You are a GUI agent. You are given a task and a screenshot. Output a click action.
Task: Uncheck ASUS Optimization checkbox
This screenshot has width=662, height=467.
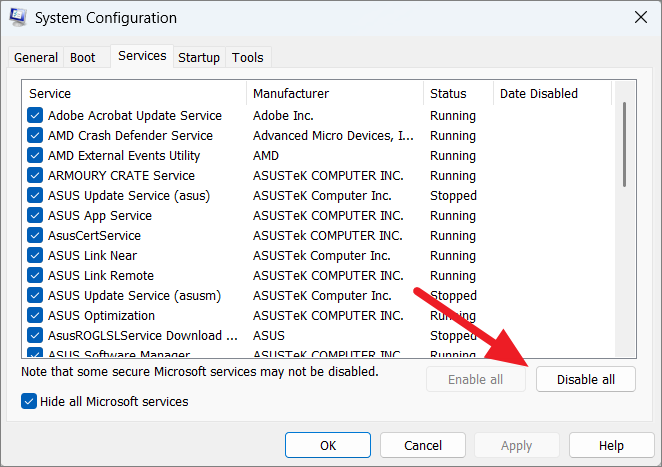point(35,315)
